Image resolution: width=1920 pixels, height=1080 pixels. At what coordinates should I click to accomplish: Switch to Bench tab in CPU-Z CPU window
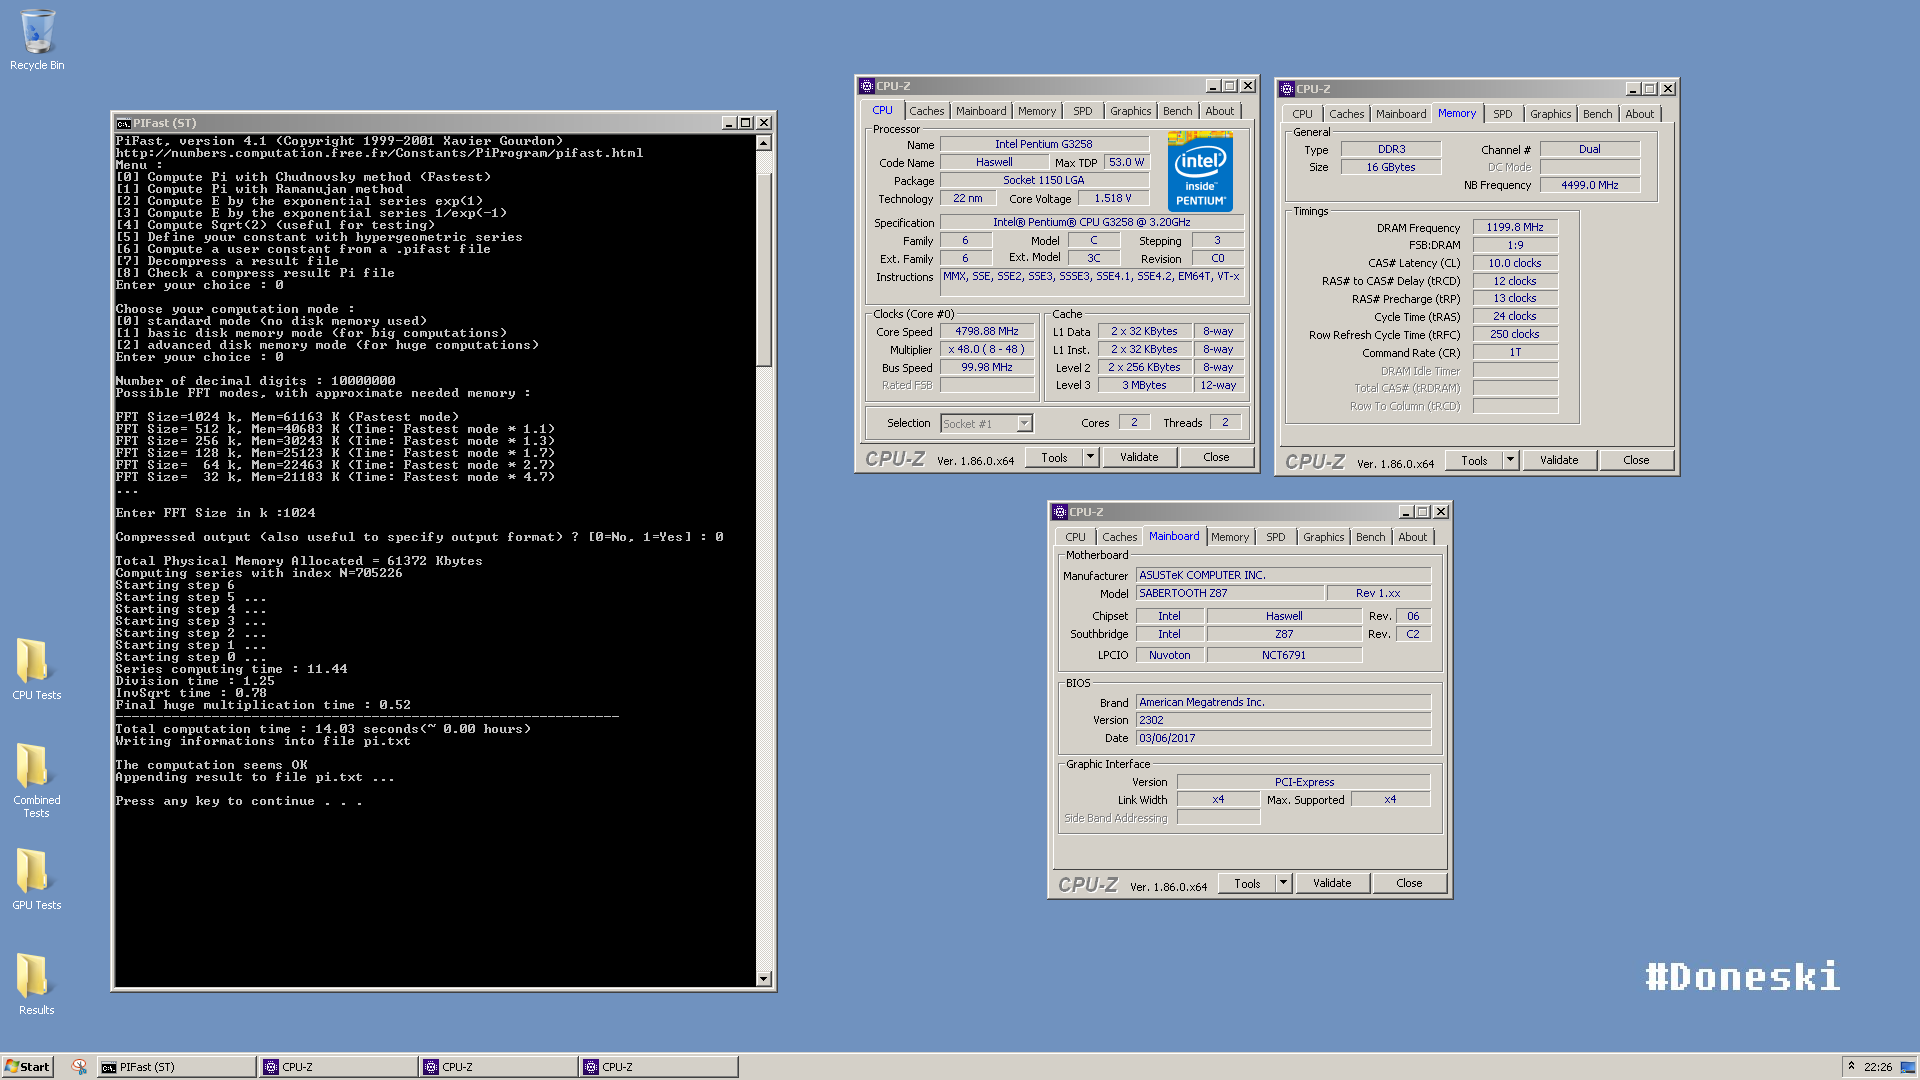(1178, 111)
